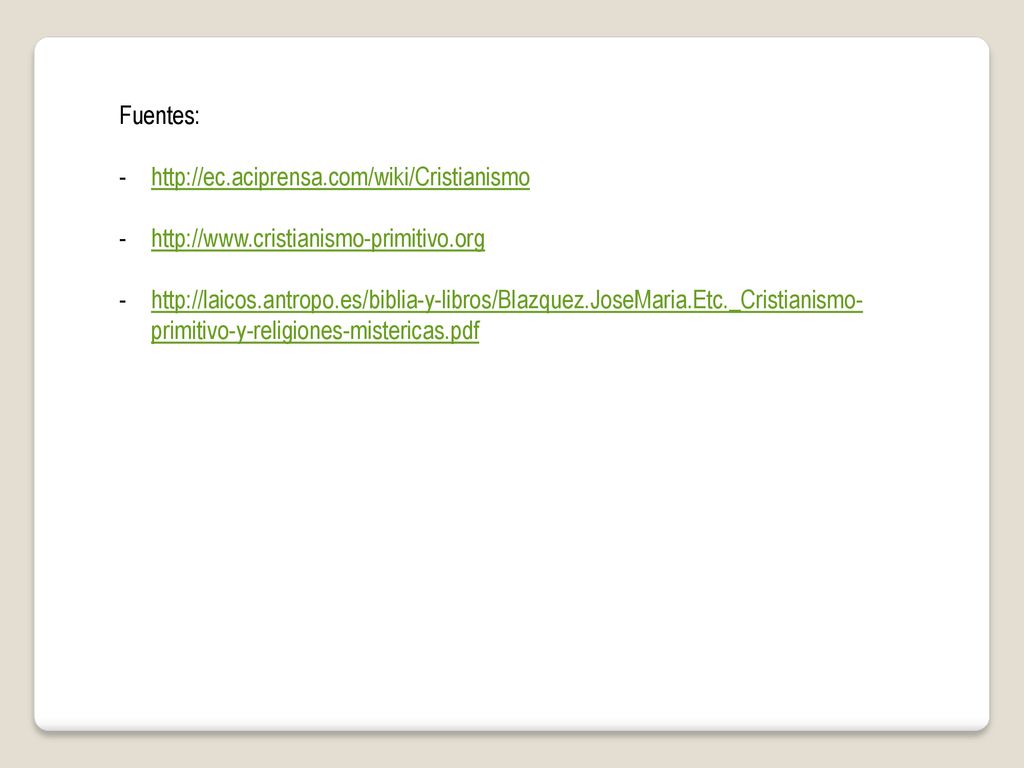Open the ec.aciprensa.com wiki Cristianismo link
Screen dimensions: 1024x768
(340, 178)
